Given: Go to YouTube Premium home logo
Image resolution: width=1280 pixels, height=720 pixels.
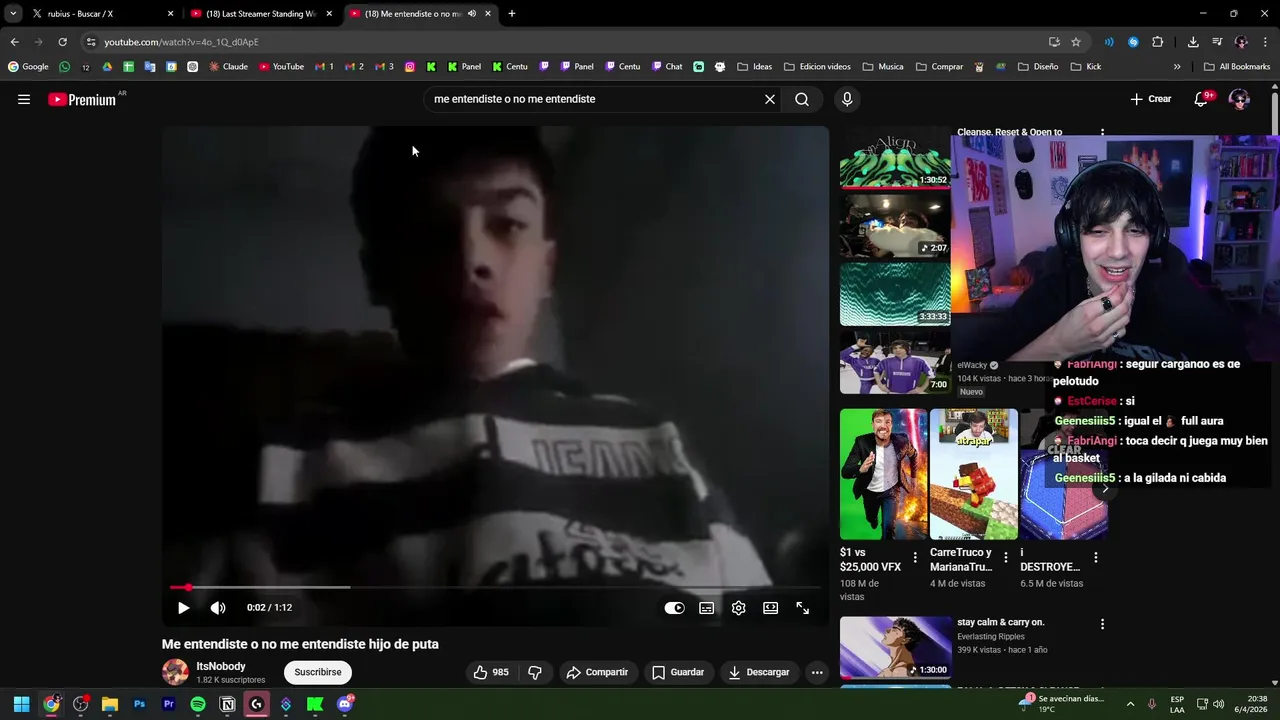Looking at the screenshot, I should [x=82, y=99].
